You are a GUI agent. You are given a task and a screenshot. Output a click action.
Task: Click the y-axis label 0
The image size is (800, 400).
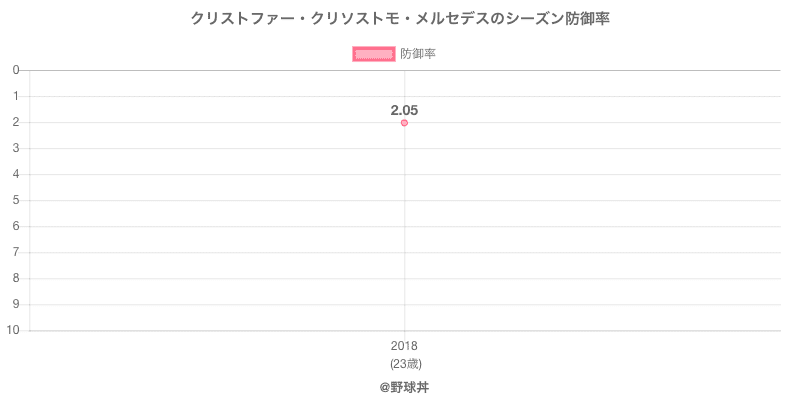tap(17, 70)
